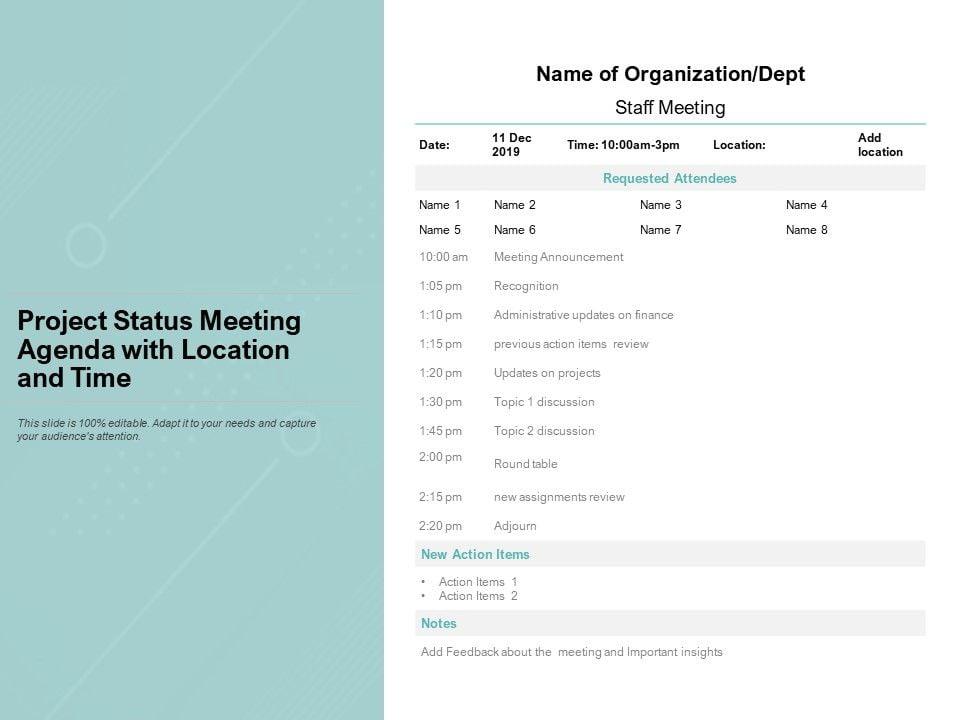
Task: Select 'Topic 1 discussion' agenda item
Action: 544,402
